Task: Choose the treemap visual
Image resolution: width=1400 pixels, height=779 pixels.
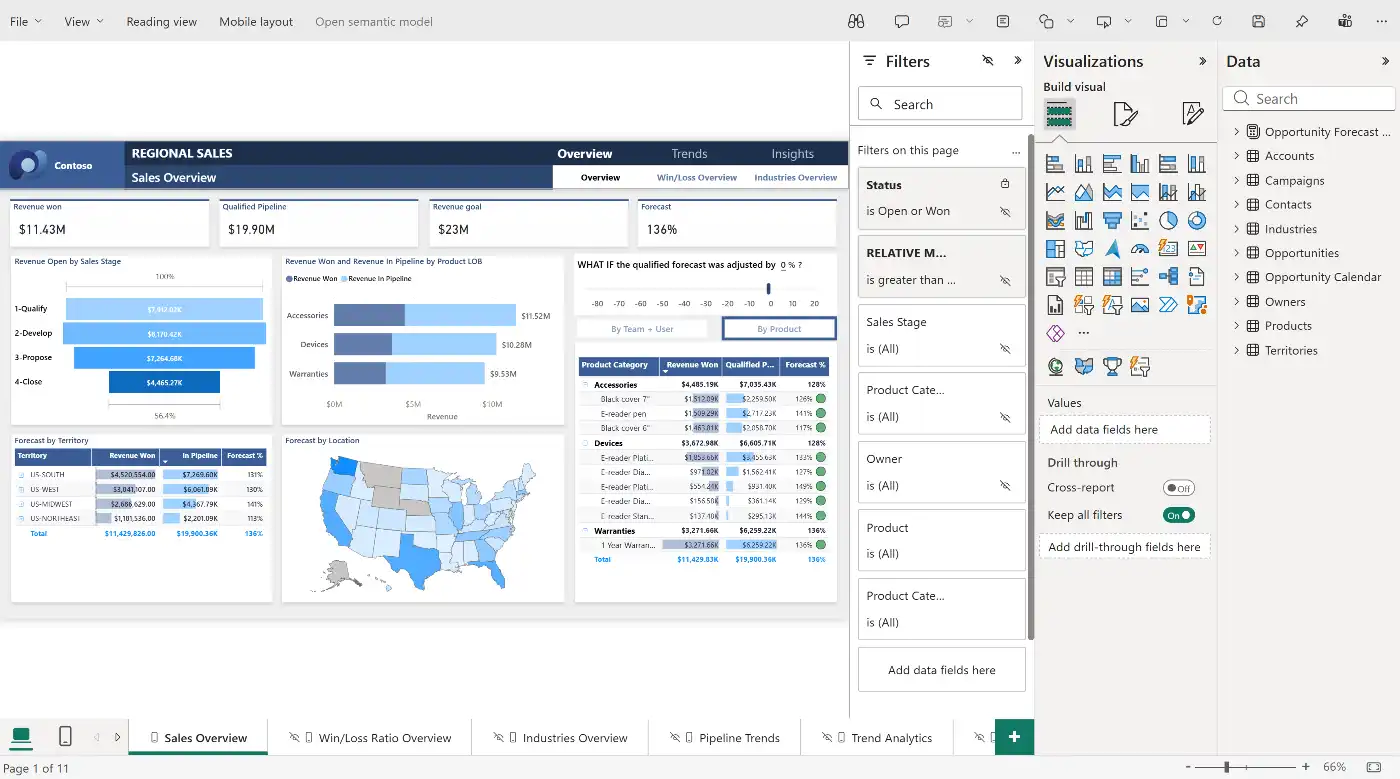Action: pyautogui.click(x=1055, y=248)
